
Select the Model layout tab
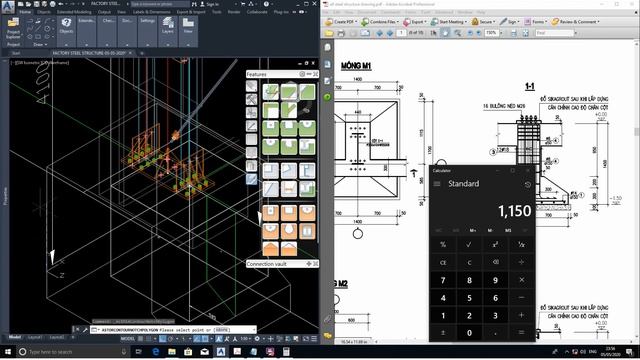[x=15, y=338]
